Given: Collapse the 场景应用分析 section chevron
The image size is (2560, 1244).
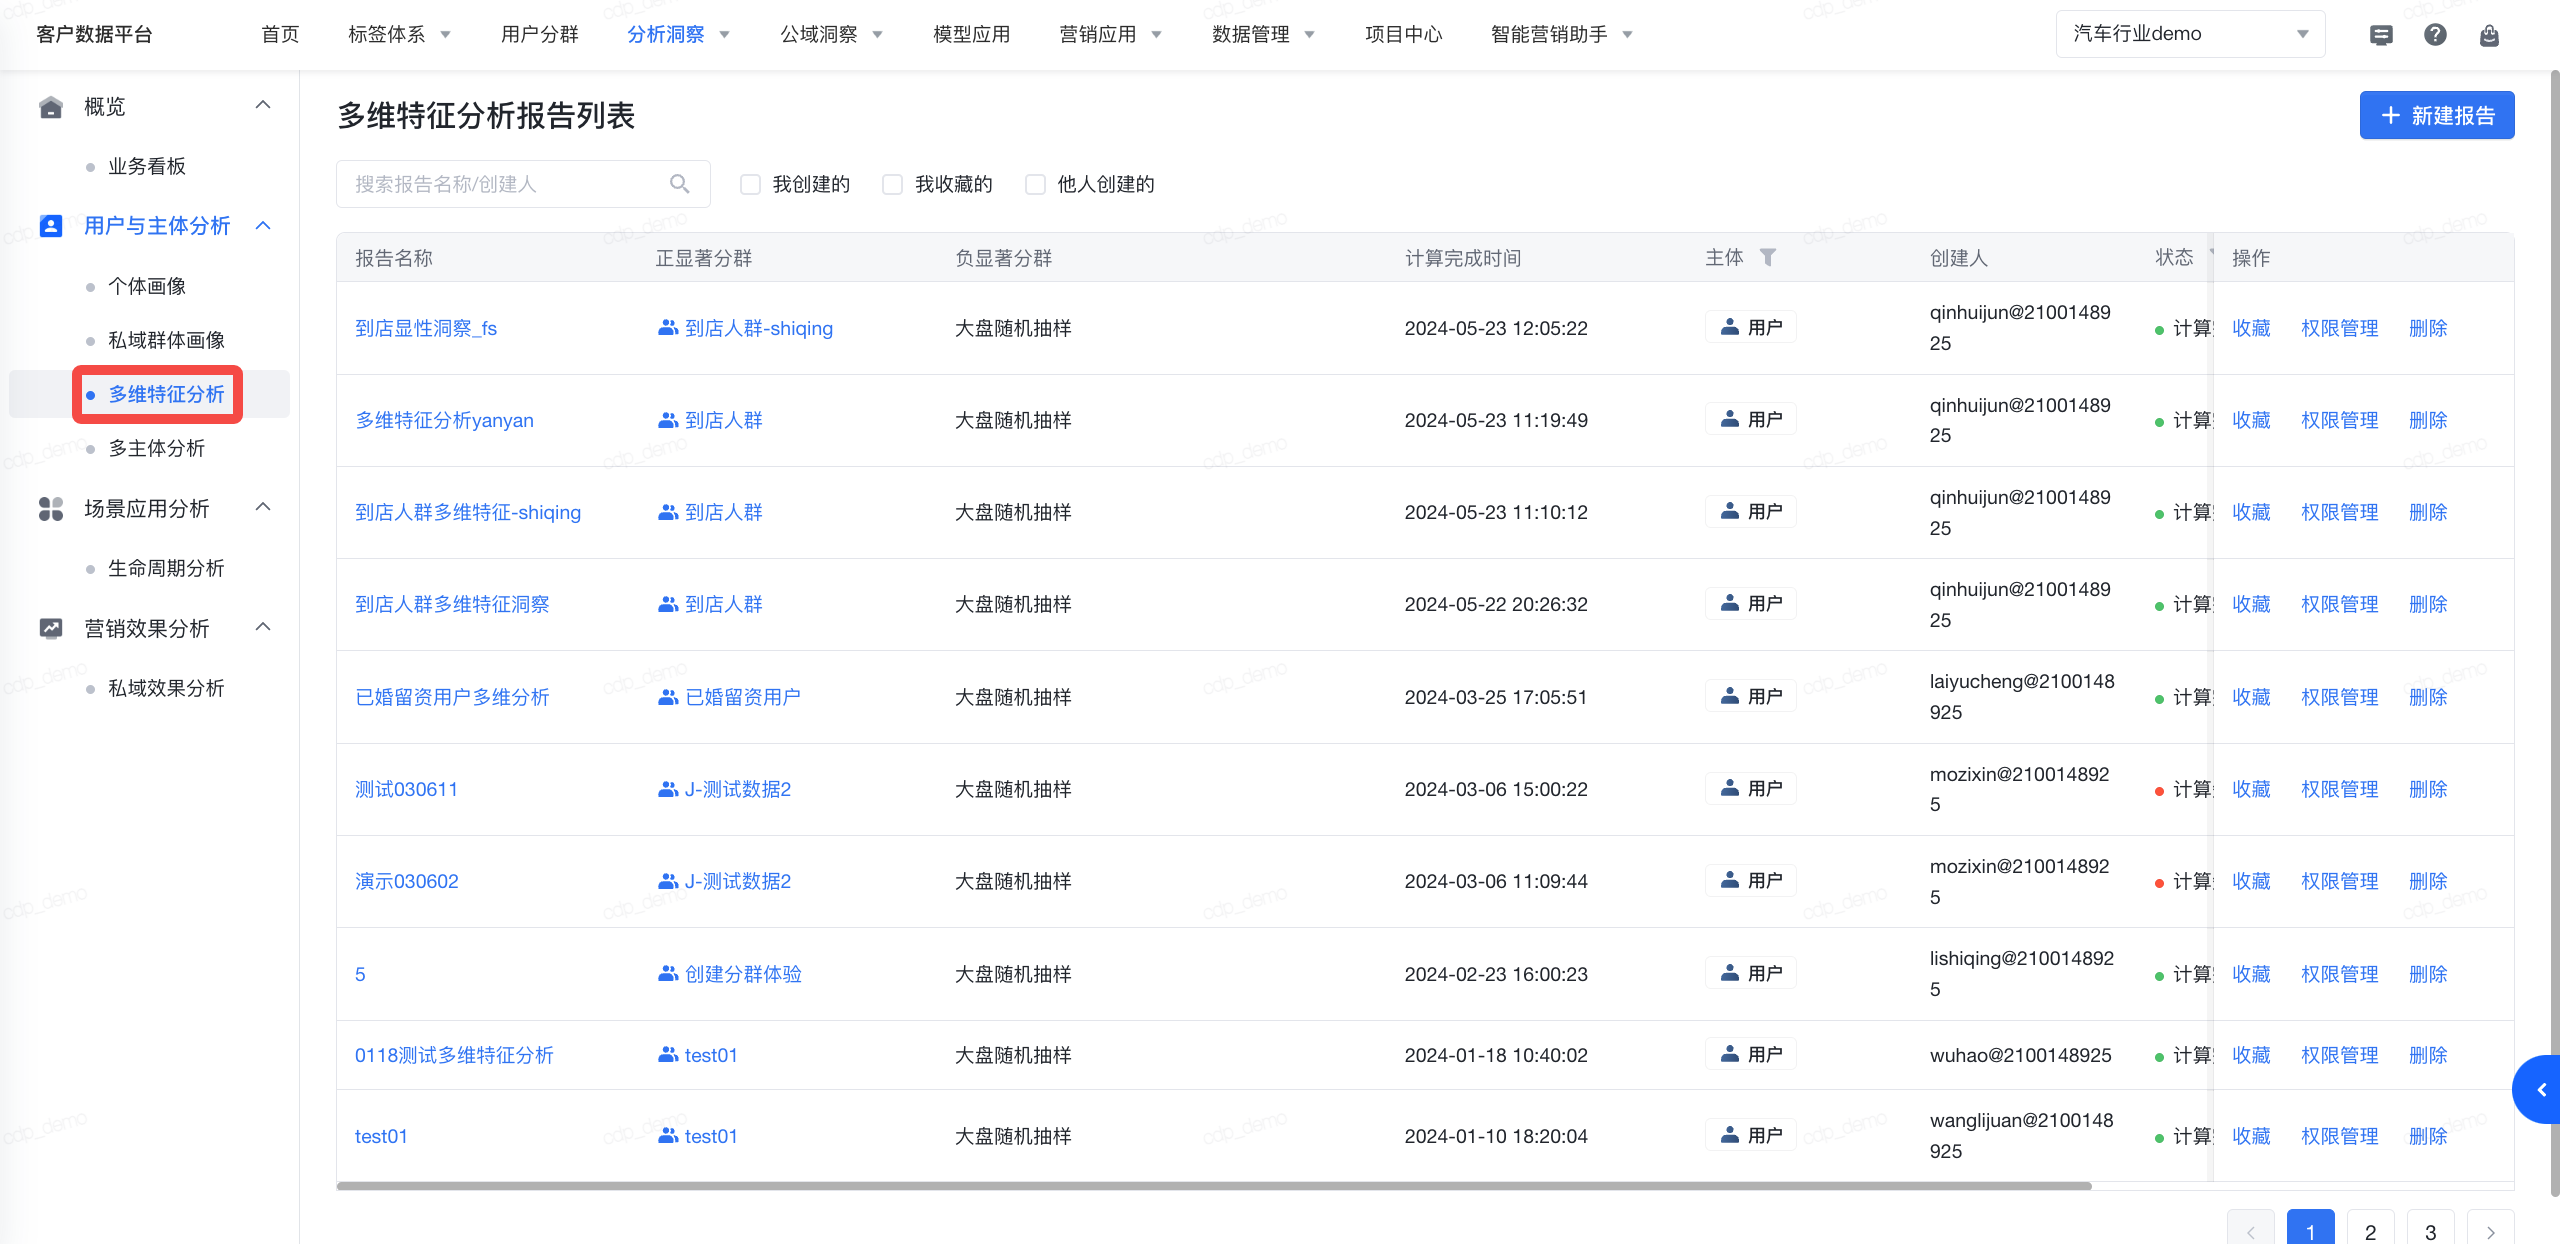Looking at the screenshot, I should coord(263,508).
